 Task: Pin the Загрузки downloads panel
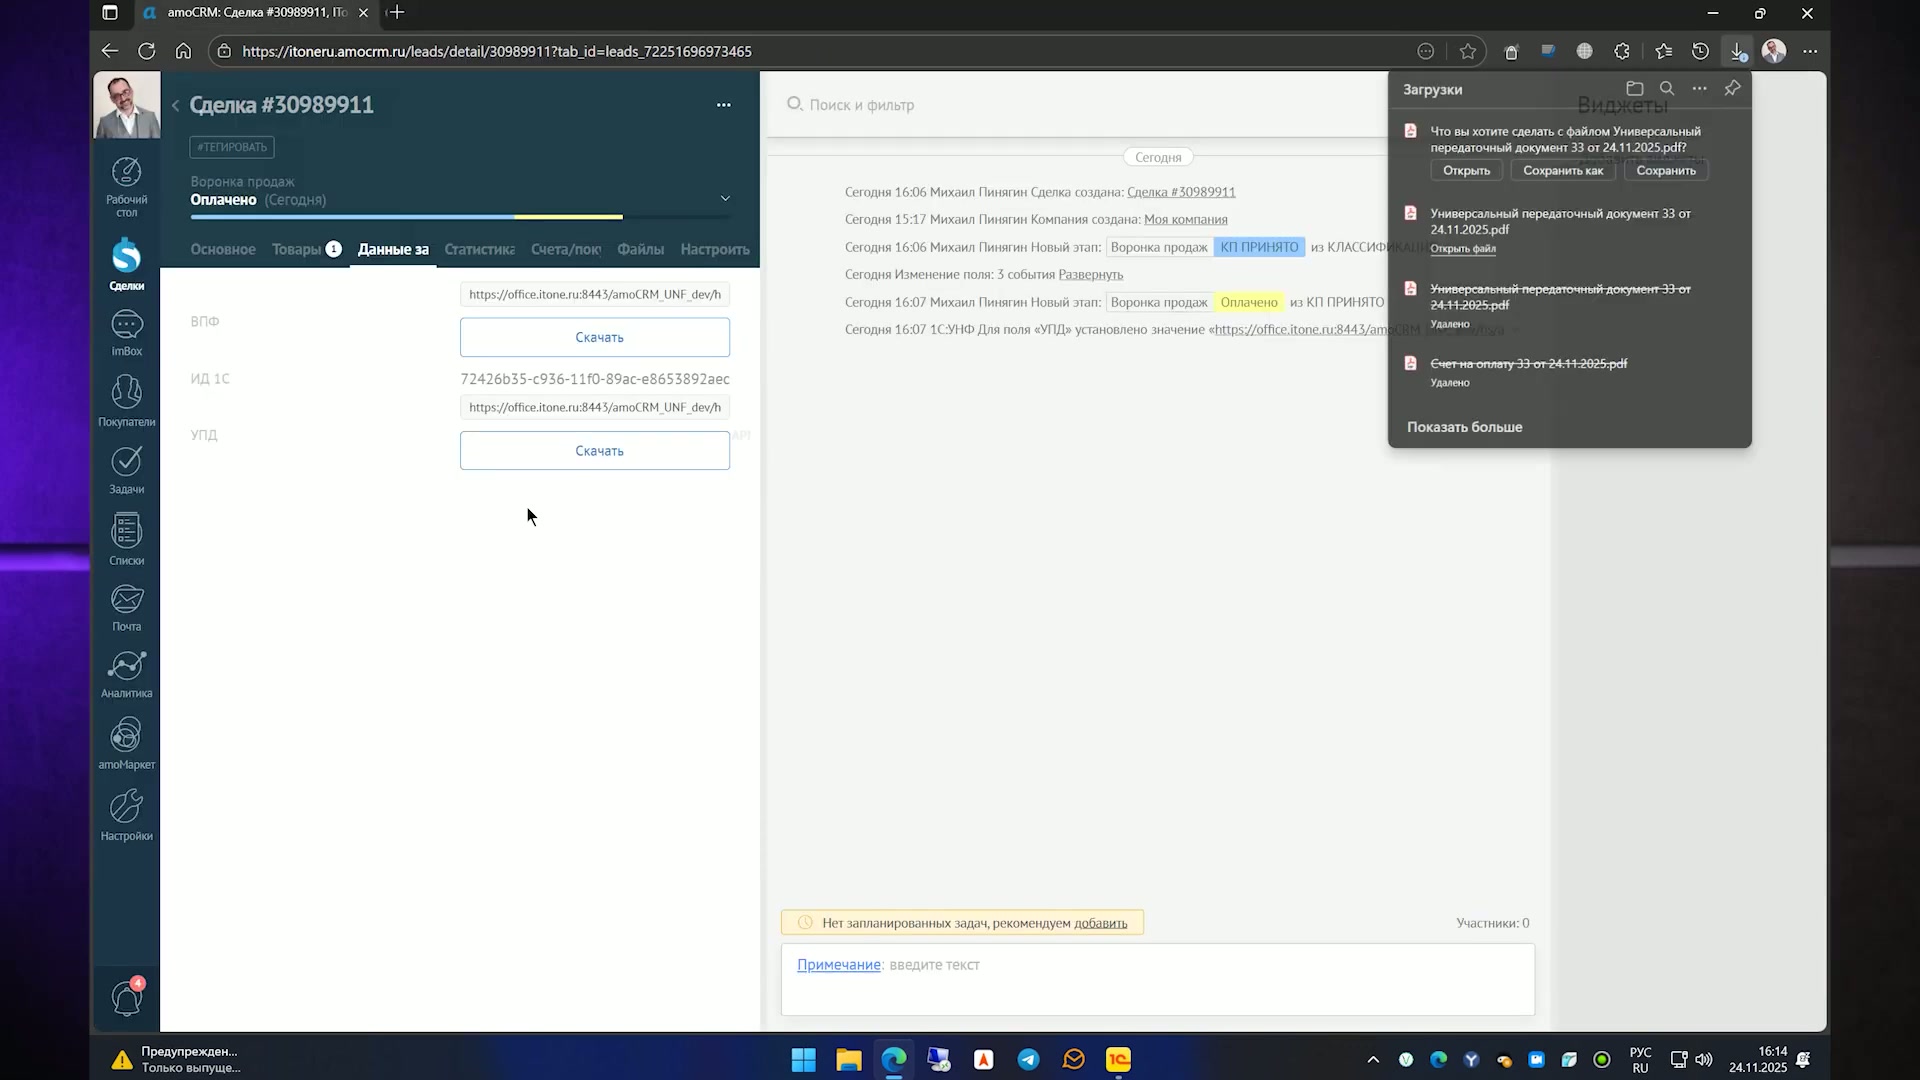click(x=1732, y=88)
